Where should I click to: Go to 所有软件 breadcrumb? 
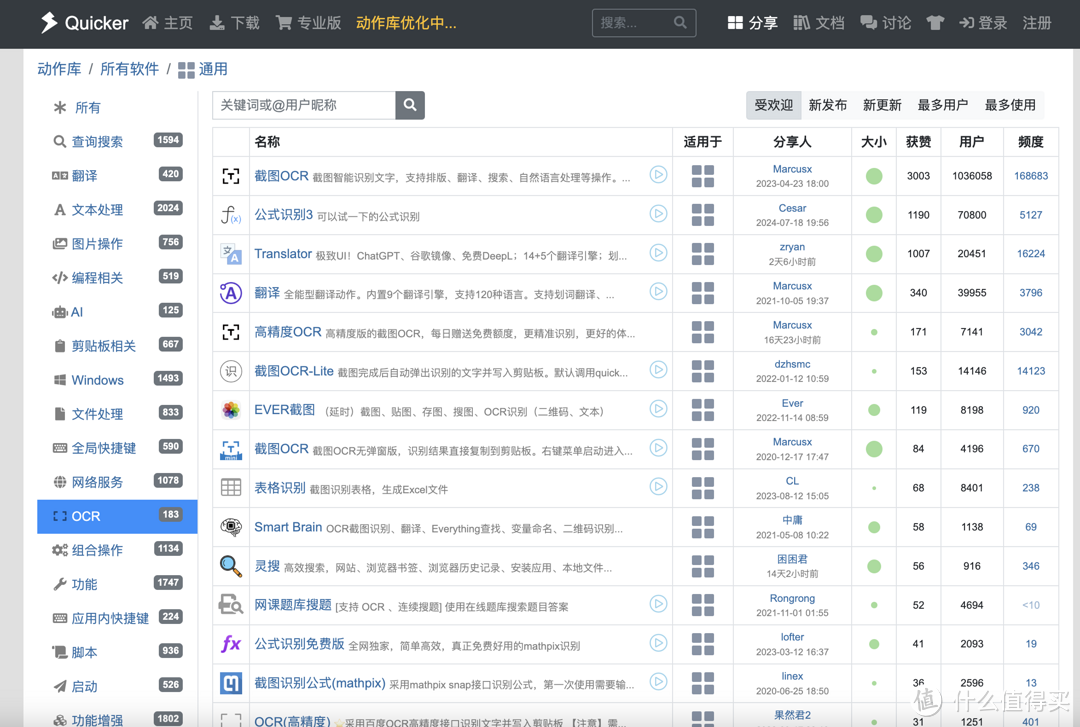129,69
